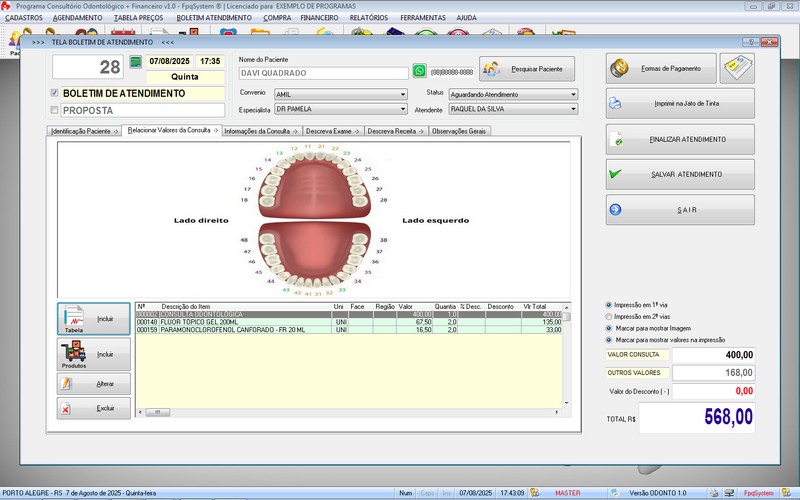Expand the Convenio AMIL dropdown
This screenshot has height=500, width=800.
point(403,94)
